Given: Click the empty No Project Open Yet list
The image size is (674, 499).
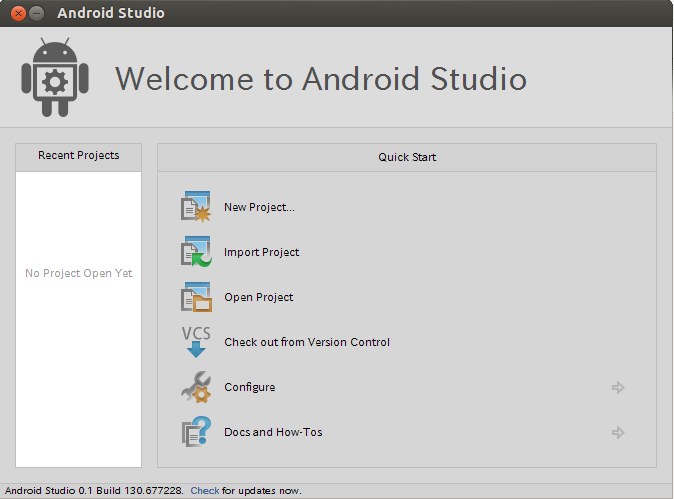Looking at the screenshot, I should pos(79,319).
